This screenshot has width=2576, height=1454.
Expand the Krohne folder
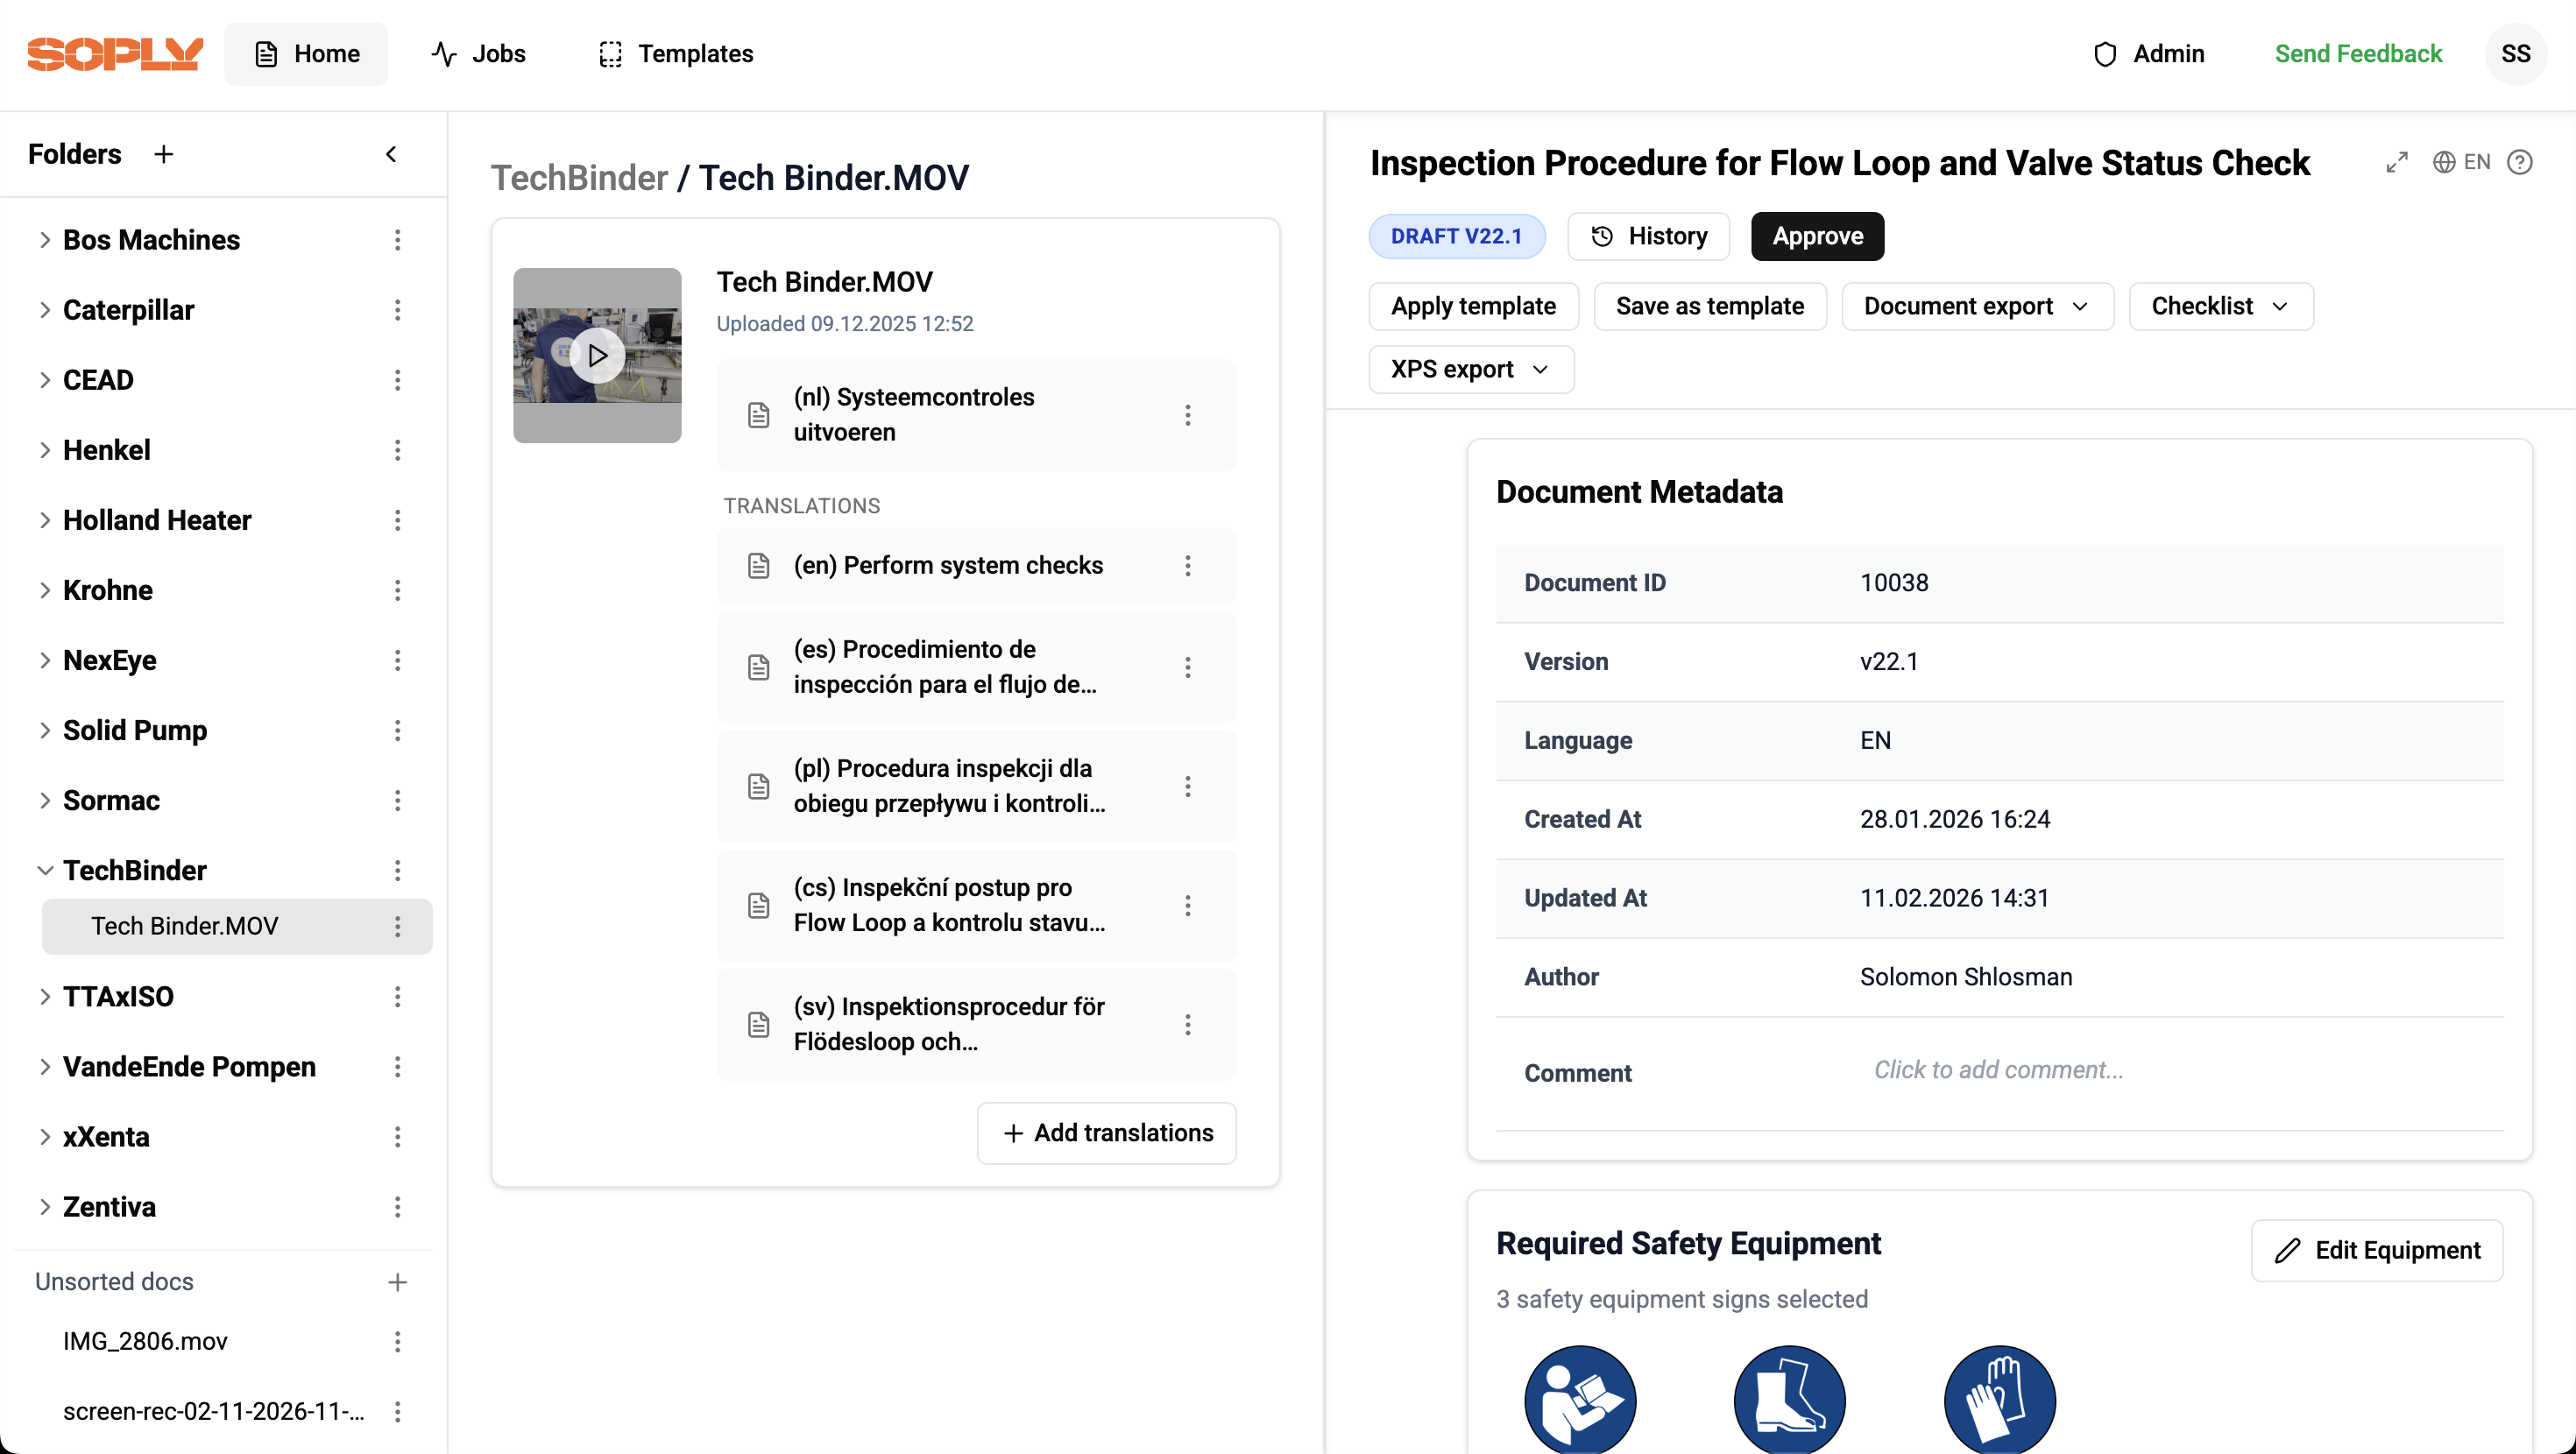[44, 590]
